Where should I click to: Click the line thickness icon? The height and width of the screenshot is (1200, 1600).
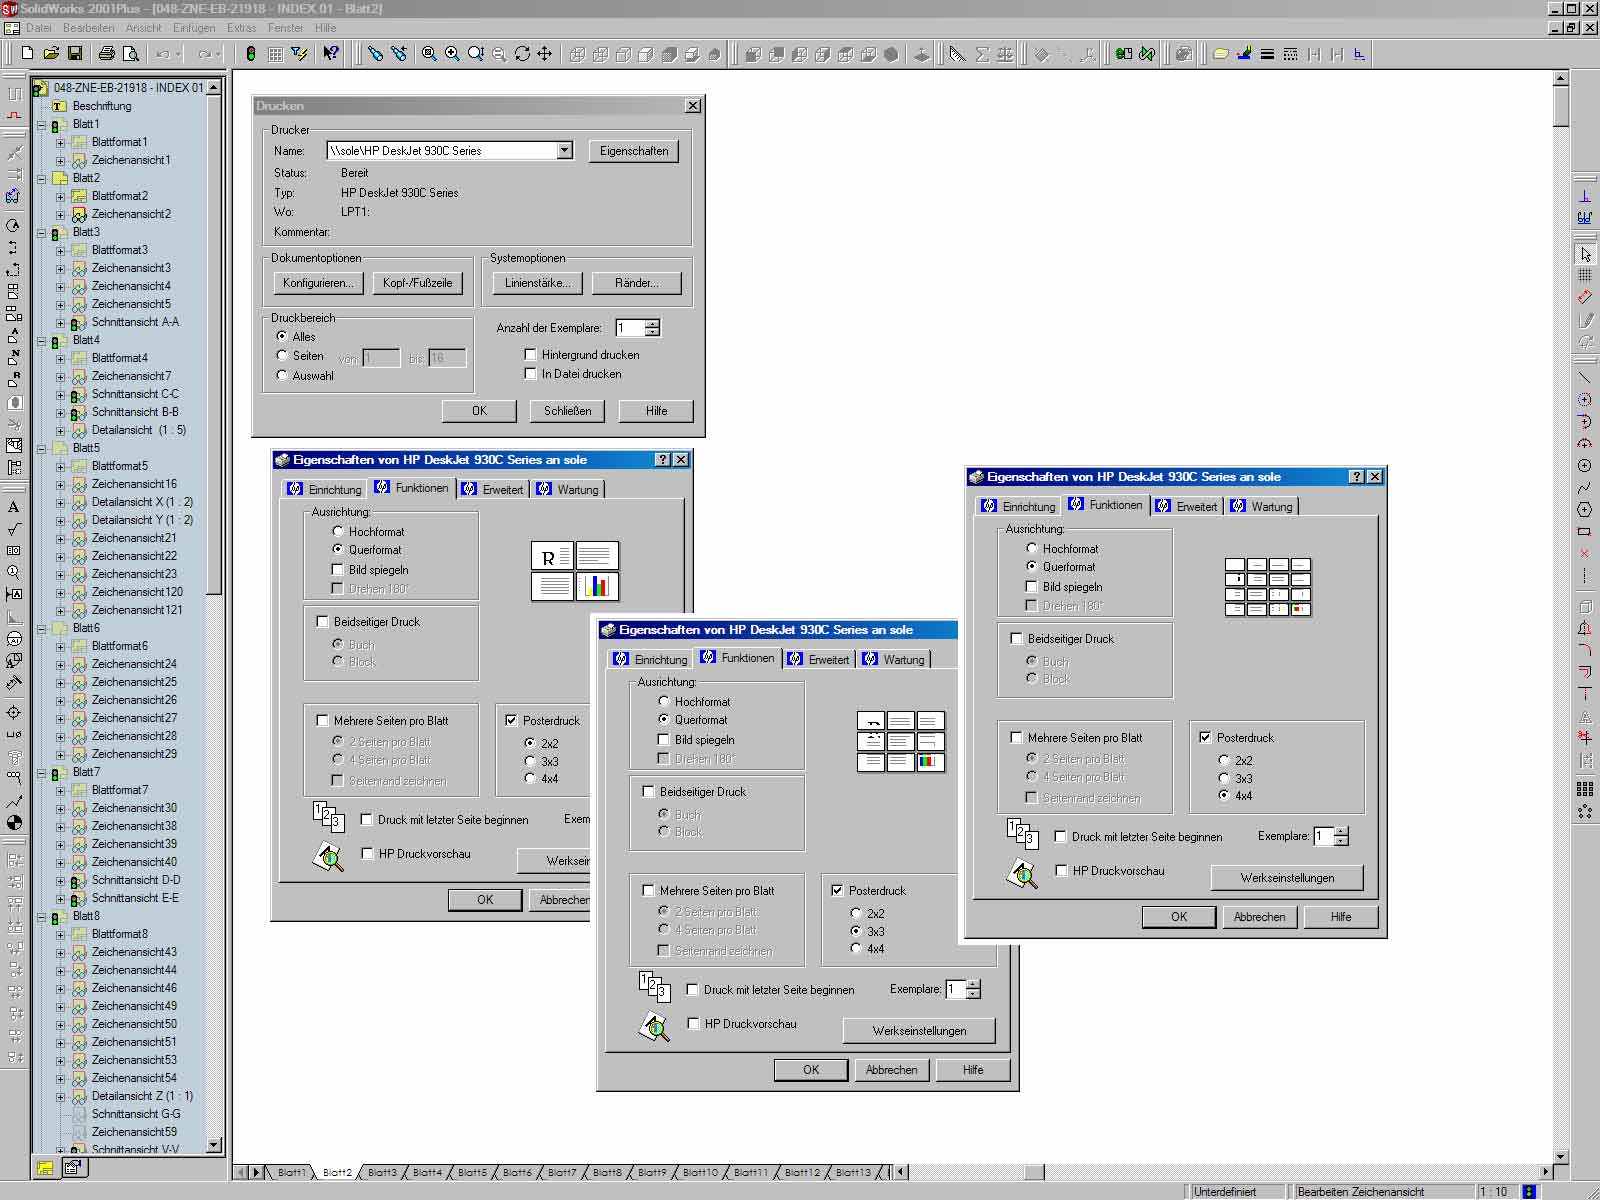[x=1267, y=54]
